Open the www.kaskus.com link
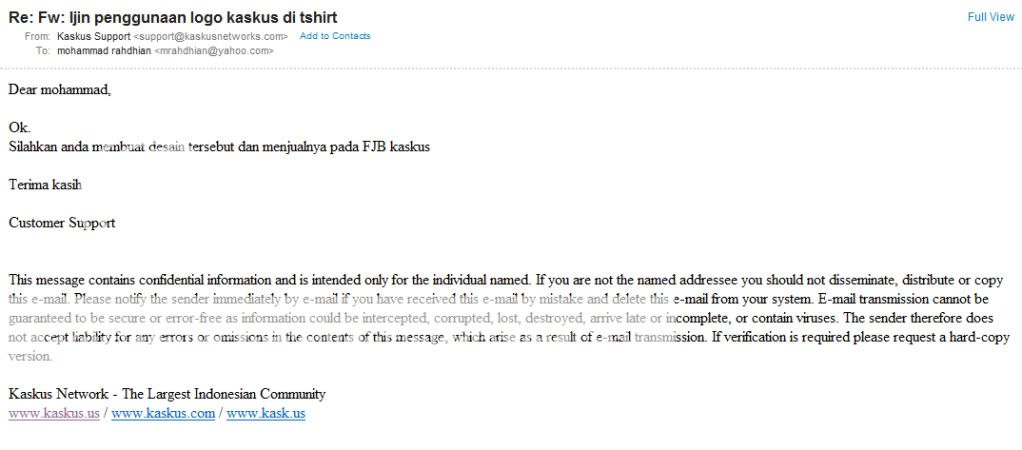 pos(163,413)
